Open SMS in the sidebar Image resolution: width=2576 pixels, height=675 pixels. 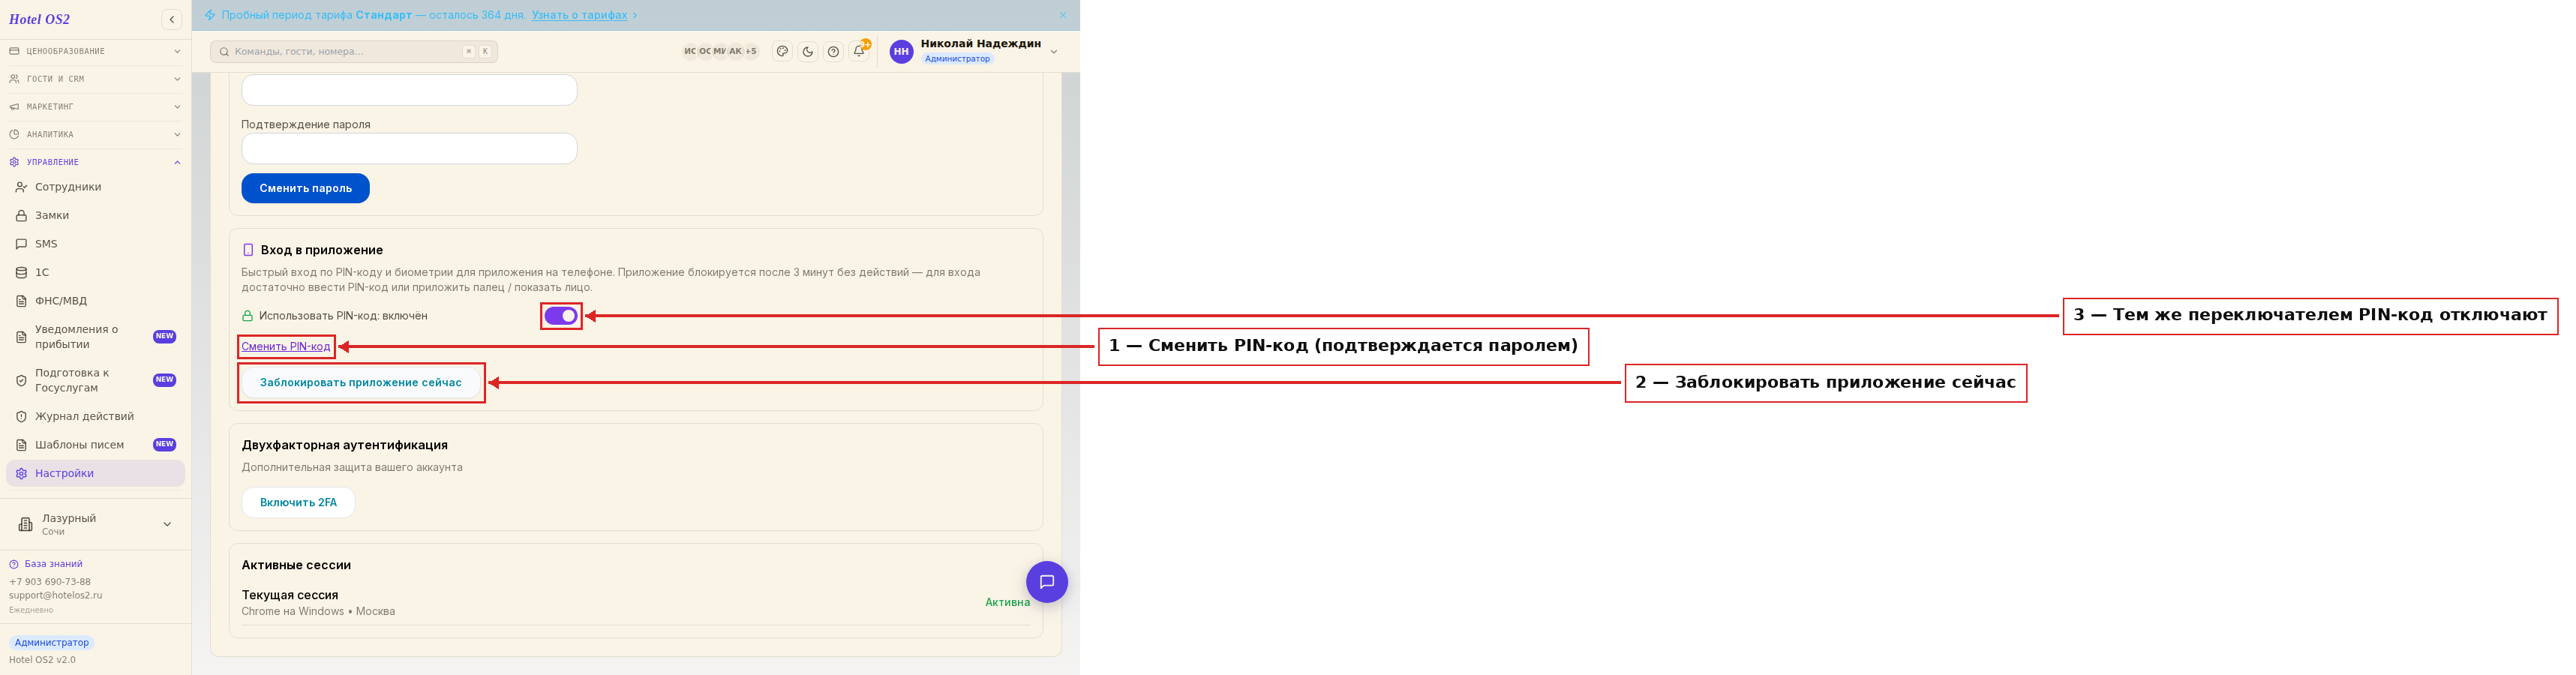point(95,244)
